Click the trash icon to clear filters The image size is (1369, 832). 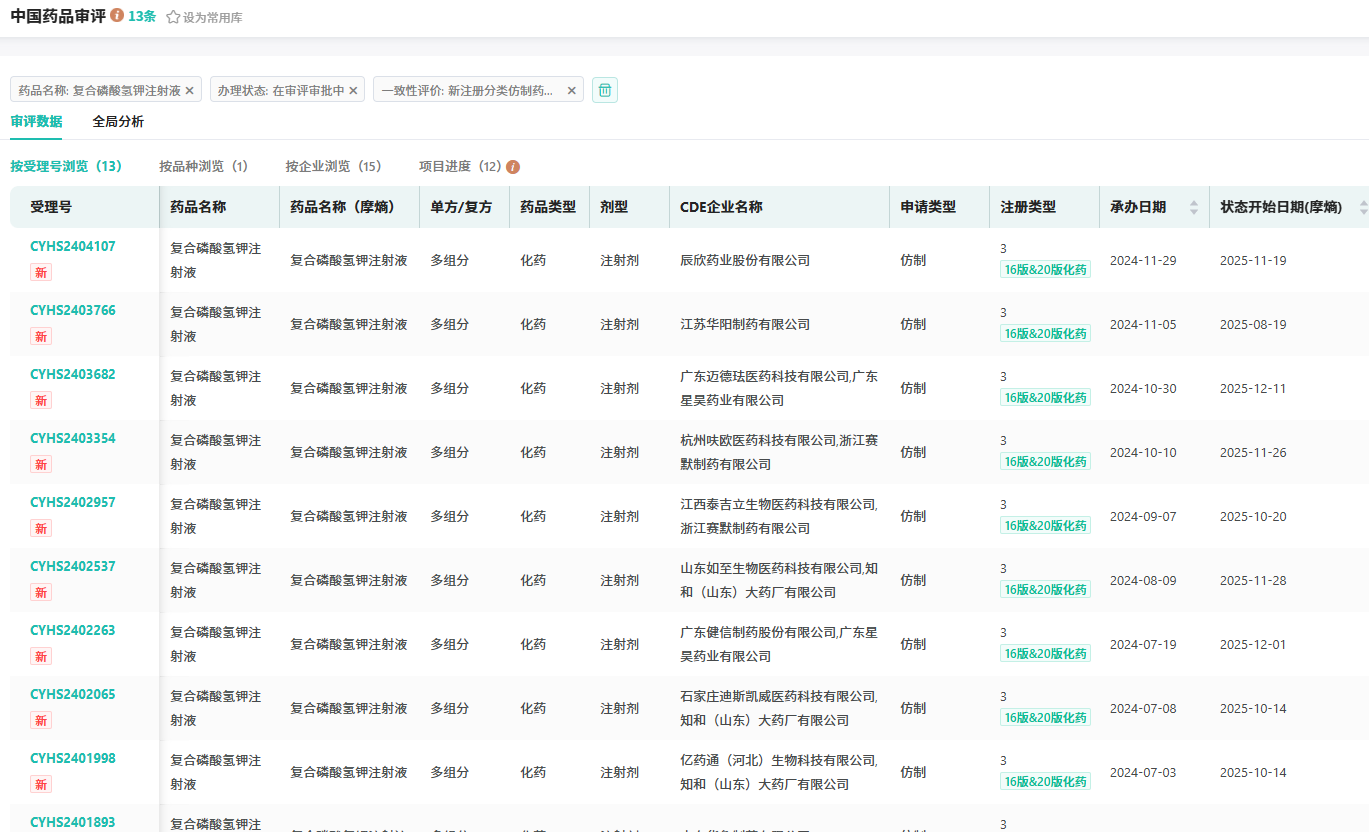click(x=605, y=90)
